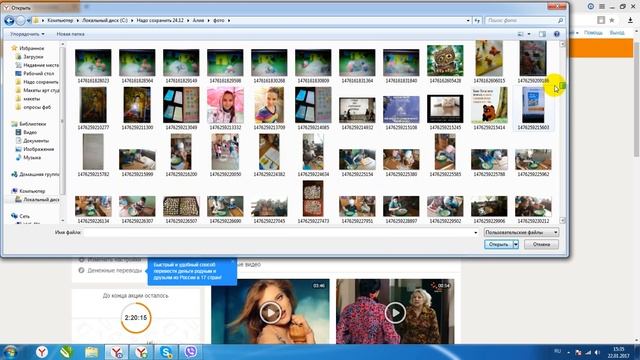Open the Видео library
Viewport: 640px width, 360px height.
click(26, 132)
